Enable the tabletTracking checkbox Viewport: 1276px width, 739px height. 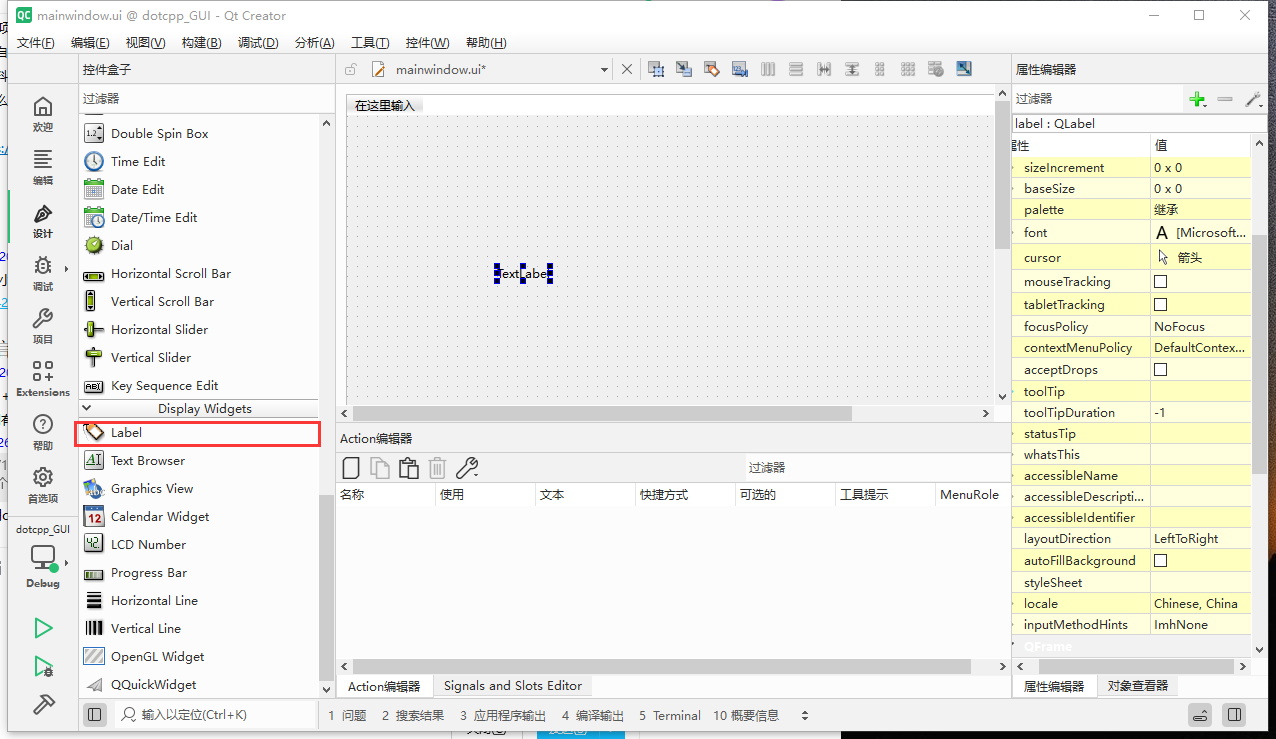click(x=1160, y=304)
